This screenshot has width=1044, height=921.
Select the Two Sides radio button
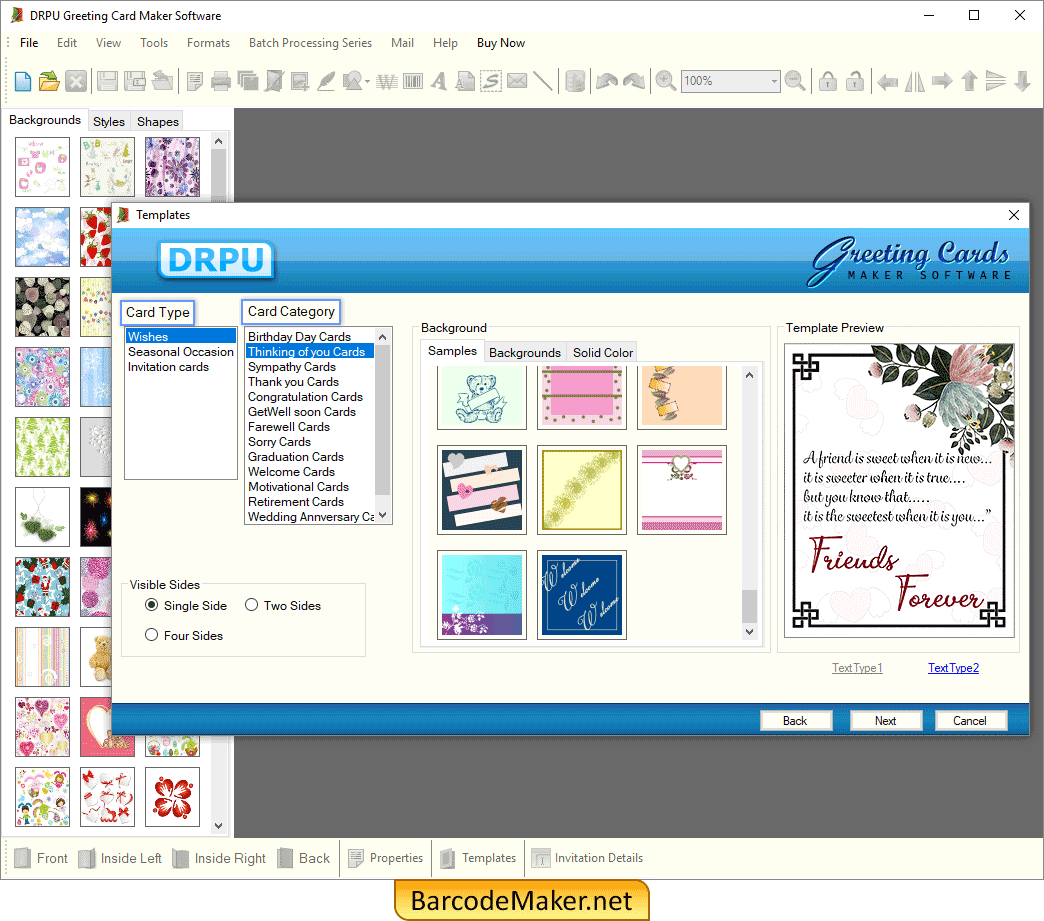(x=252, y=605)
